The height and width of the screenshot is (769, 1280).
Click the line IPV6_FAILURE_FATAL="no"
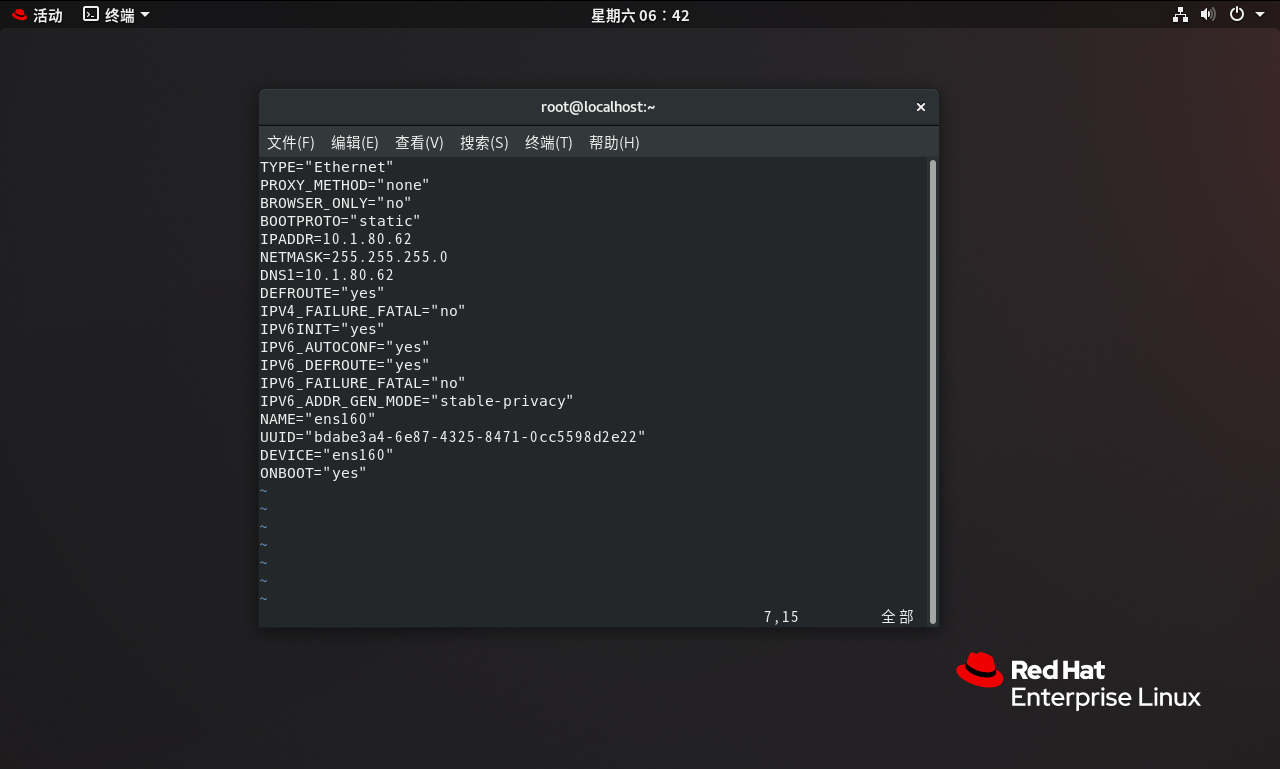[363, 383]
